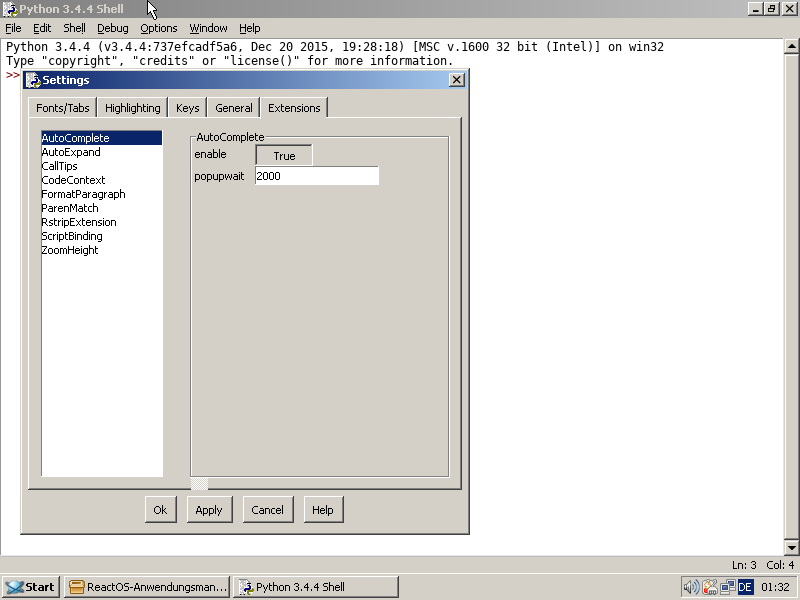
Task: Select CodeContext in the extensions list
Action: tap(102, 180)
